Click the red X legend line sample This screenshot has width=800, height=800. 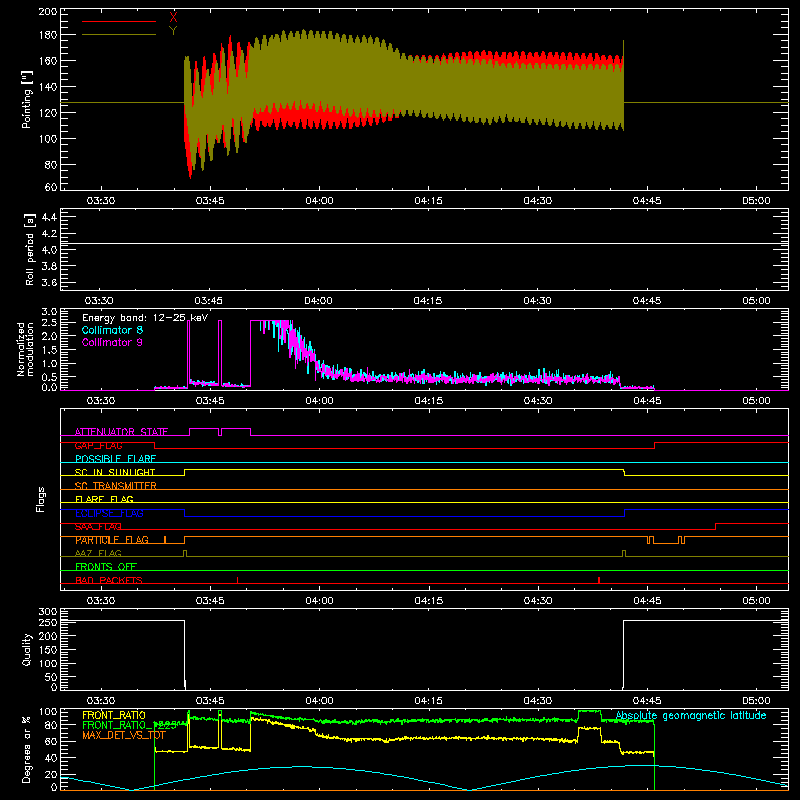[118, 21]
